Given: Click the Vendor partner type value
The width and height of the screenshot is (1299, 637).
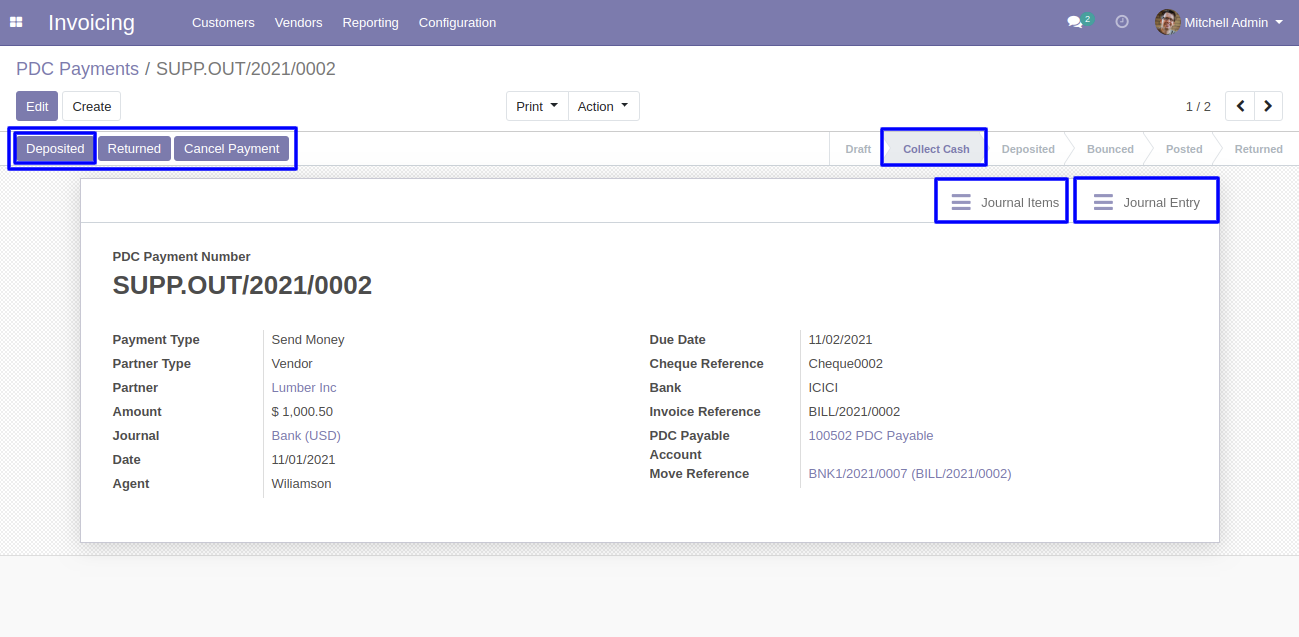Looking at the screenshot, I should tap(292, 364).
